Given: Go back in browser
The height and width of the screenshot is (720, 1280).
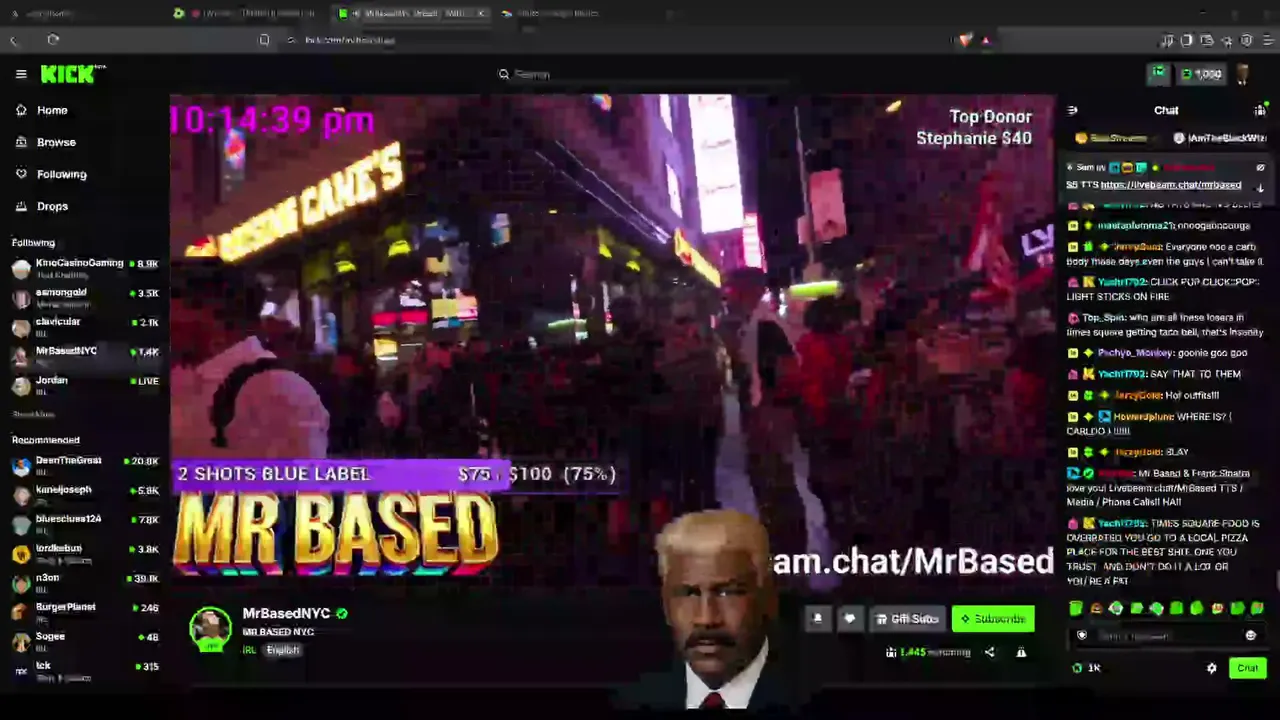Looking at the screenshot, I should [14, 40].
